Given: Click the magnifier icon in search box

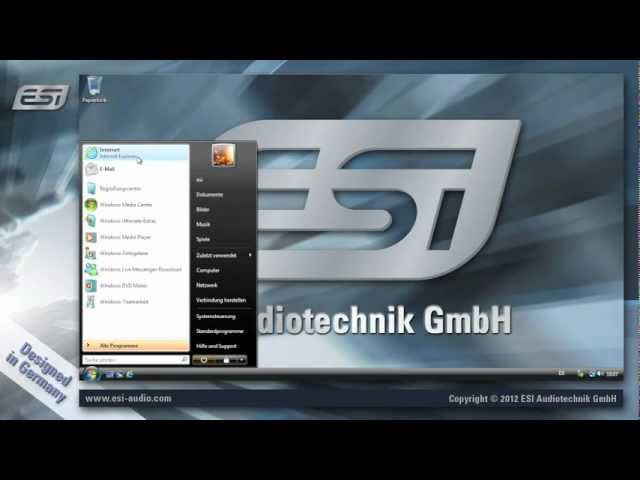Looking at the screenshot, I should click(184, 360).
